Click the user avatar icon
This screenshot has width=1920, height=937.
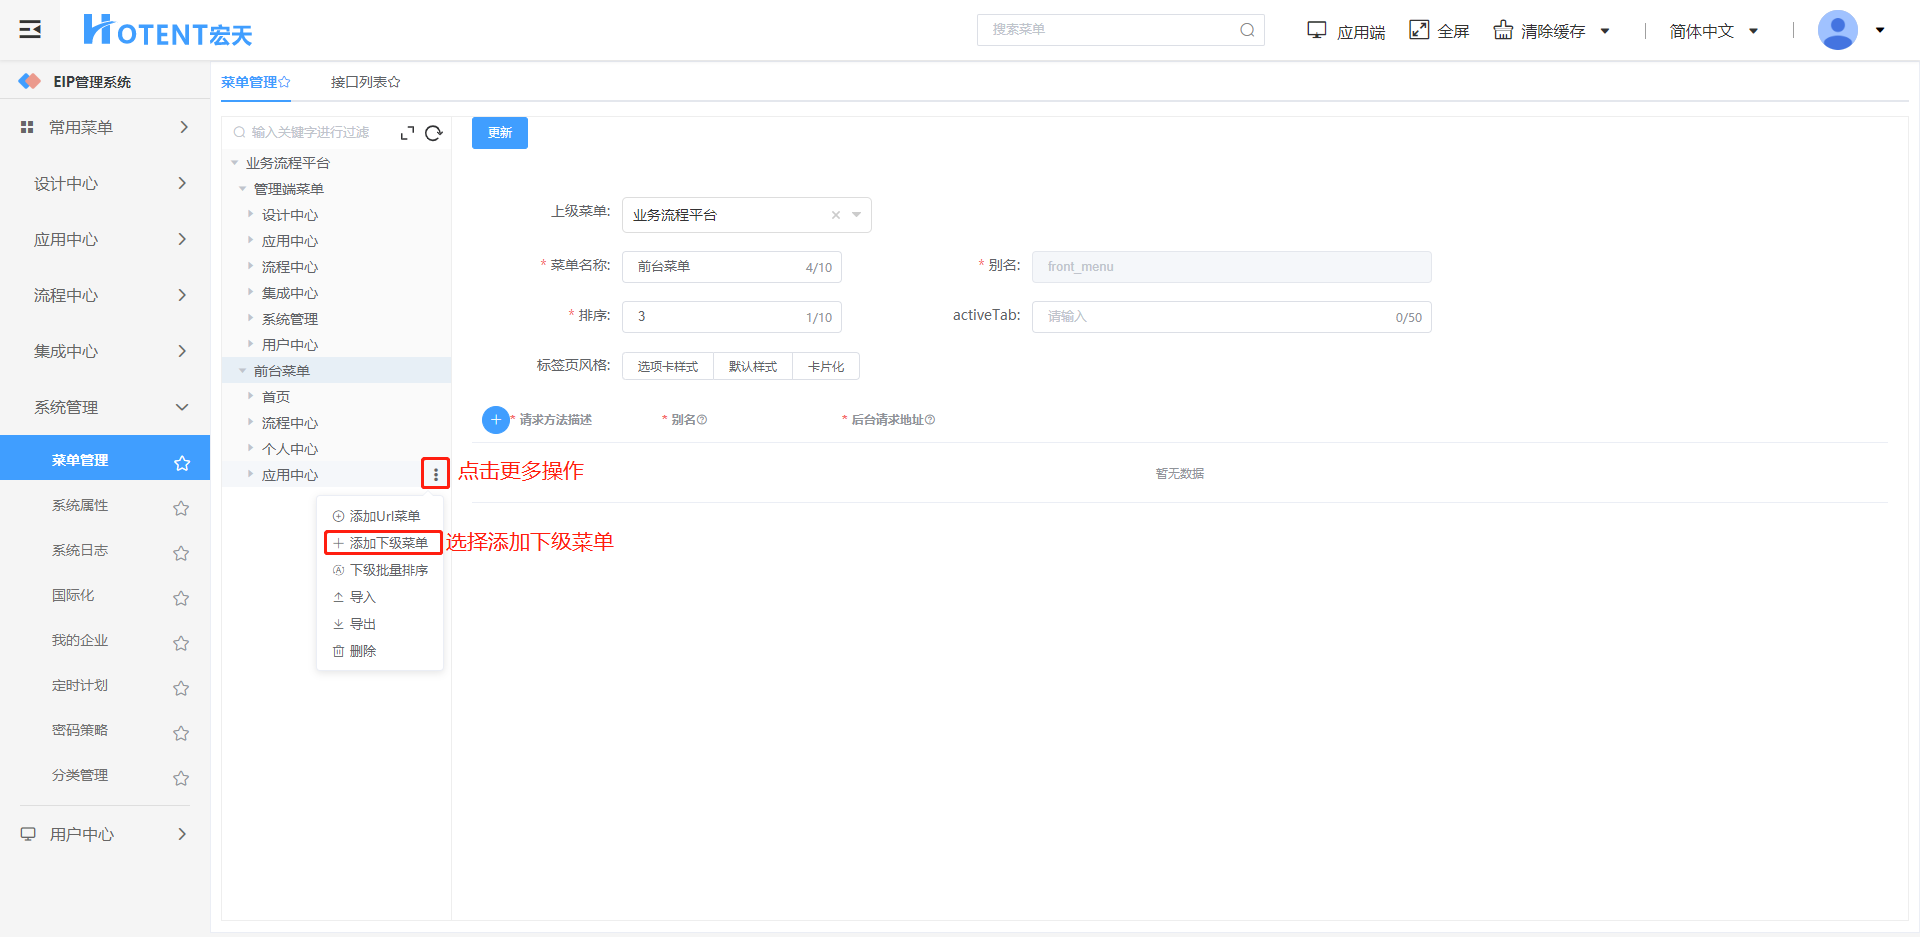[1837, 30]
